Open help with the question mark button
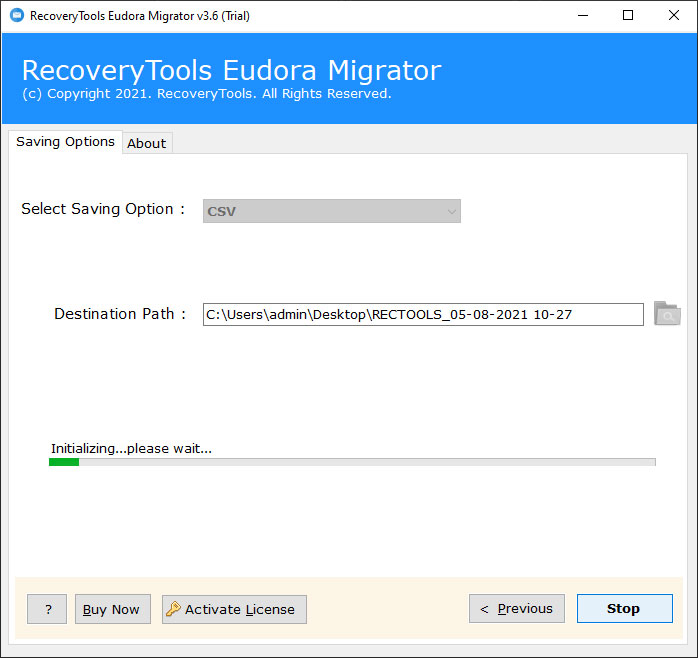 (47, 609)
